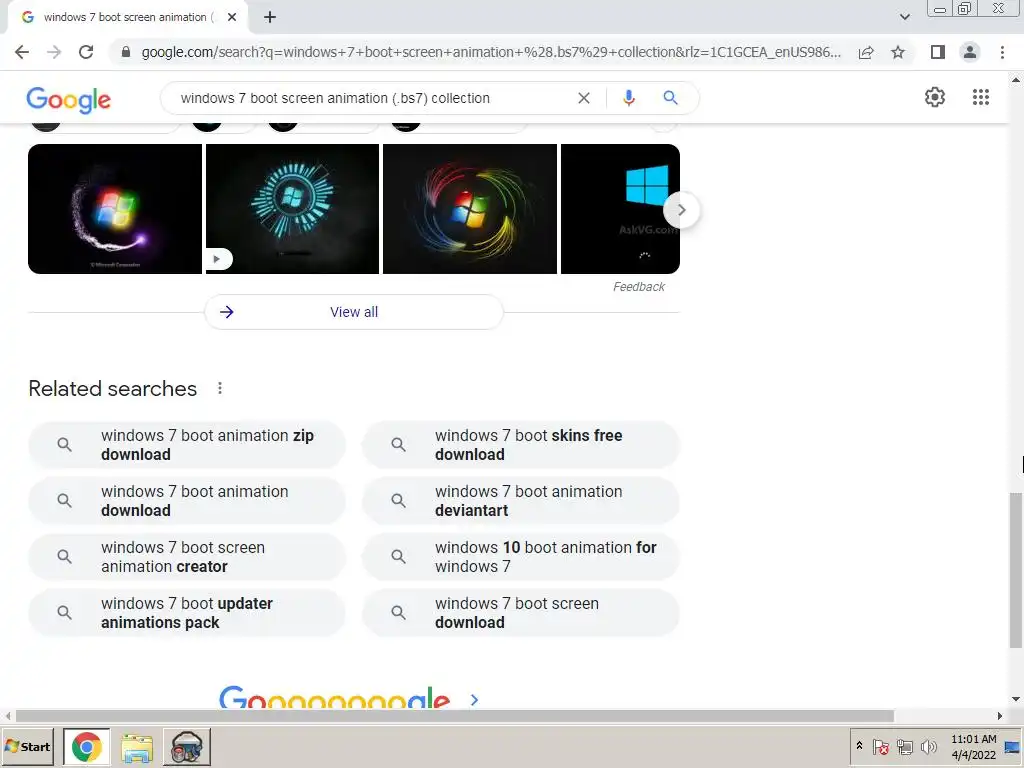Click the show desktop tray icon
This screenshot has width=1024, height=768.
tap(1014, 747)
